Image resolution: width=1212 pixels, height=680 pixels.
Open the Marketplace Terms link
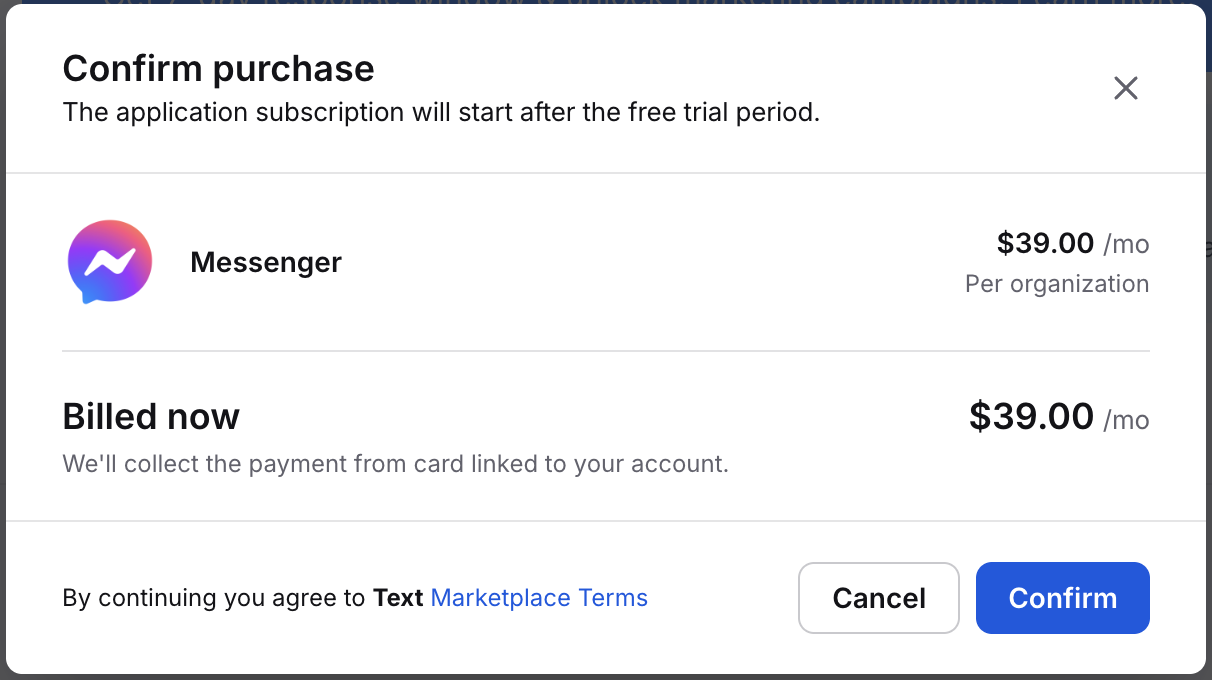point(539,598)
